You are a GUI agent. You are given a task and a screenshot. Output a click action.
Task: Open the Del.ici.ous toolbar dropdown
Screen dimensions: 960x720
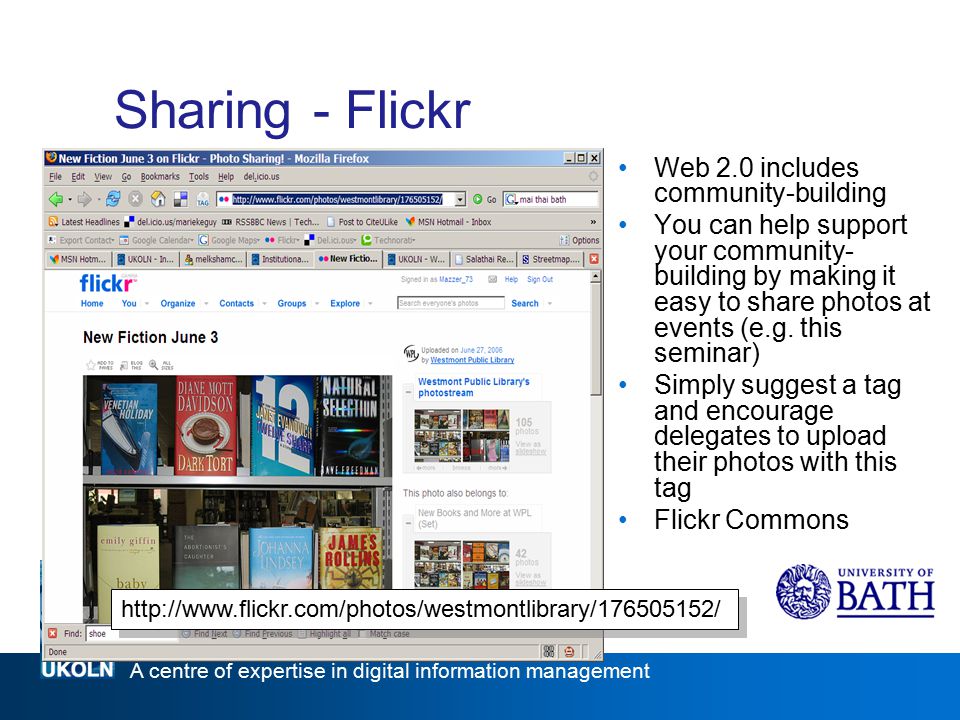coord(330,240)
